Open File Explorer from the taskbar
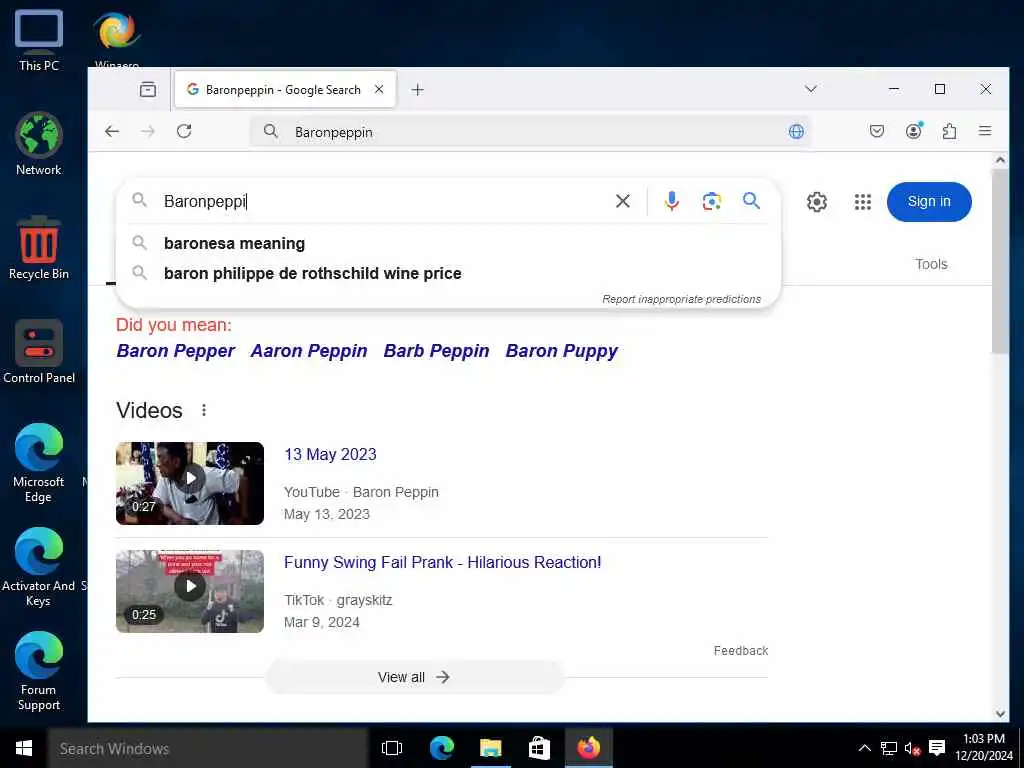 coord(490,748)
